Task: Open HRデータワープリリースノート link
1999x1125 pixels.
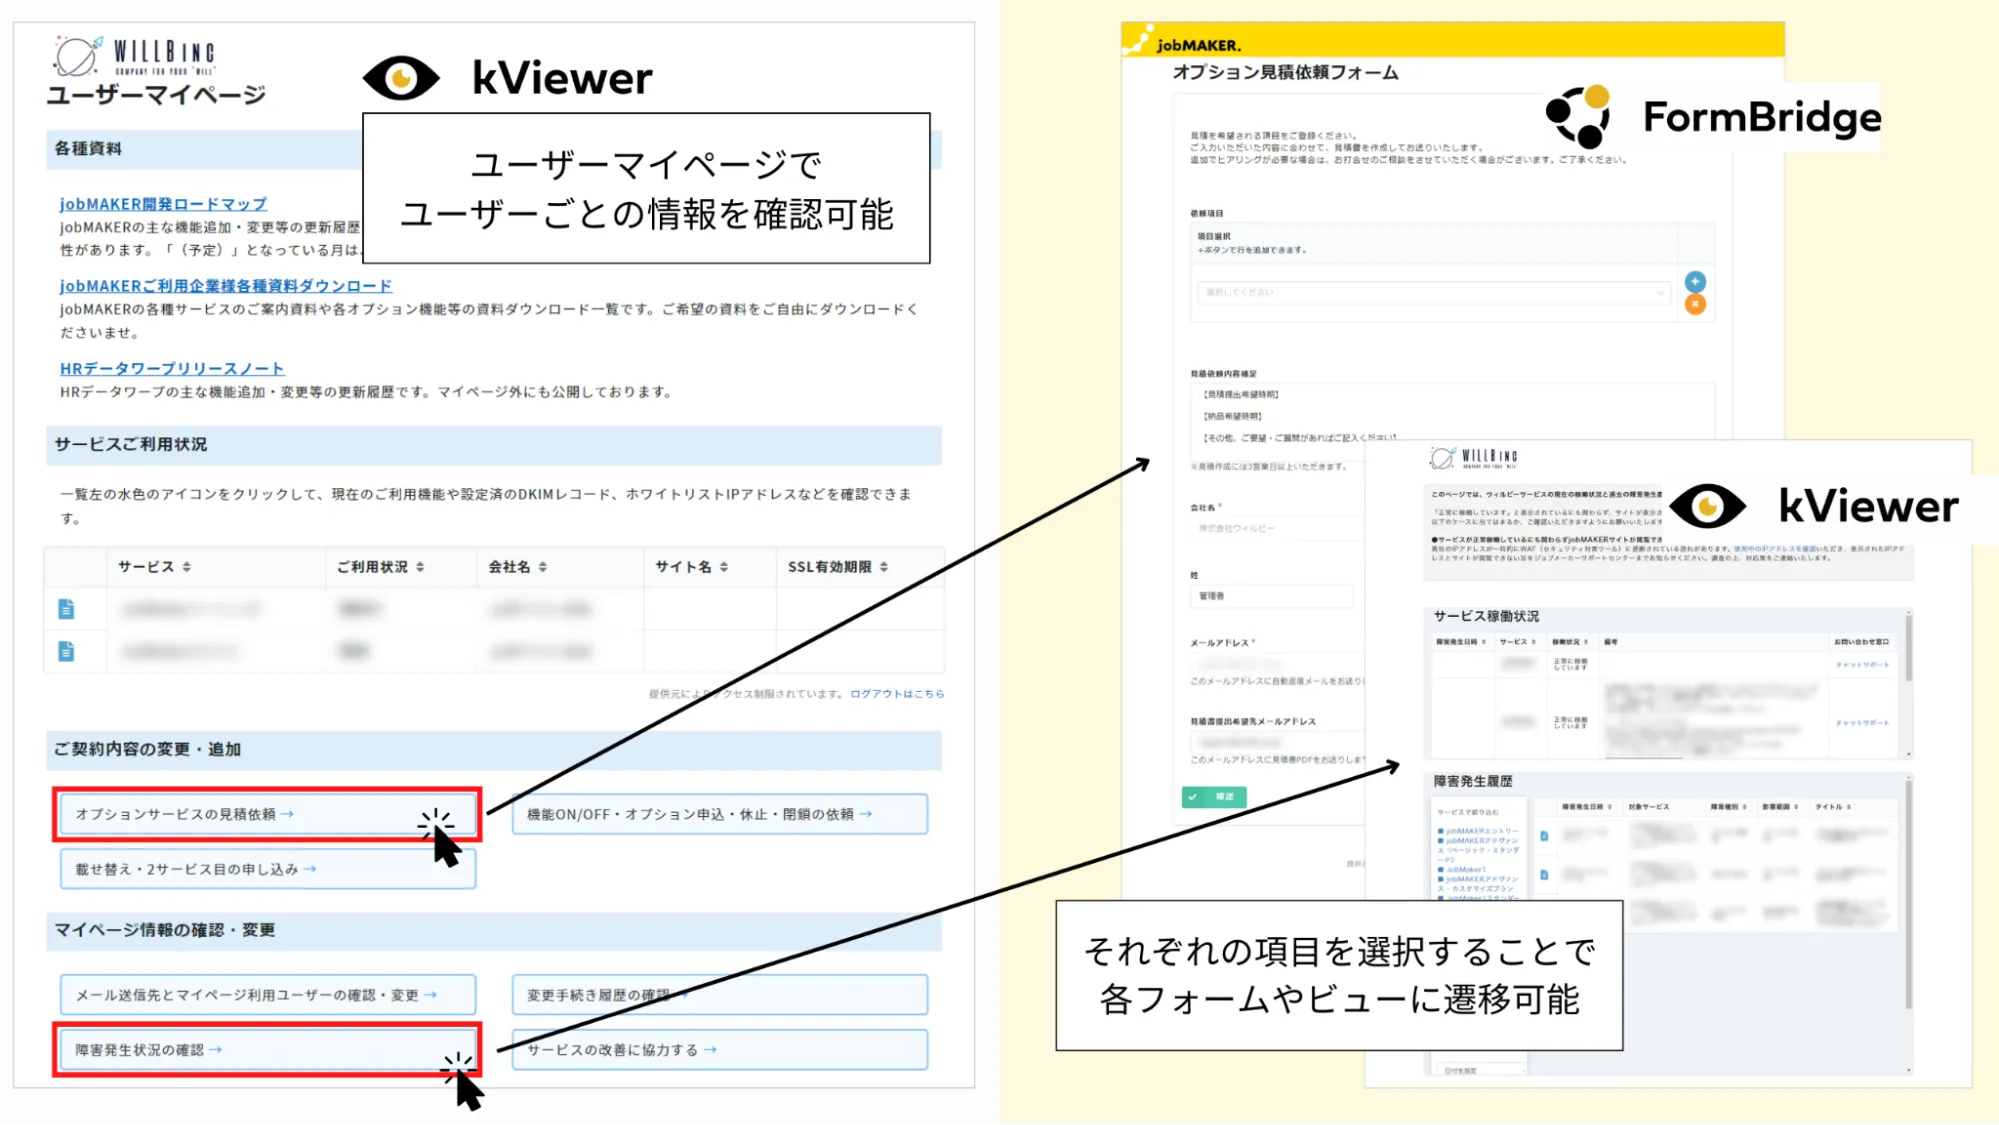Action: 172,369
